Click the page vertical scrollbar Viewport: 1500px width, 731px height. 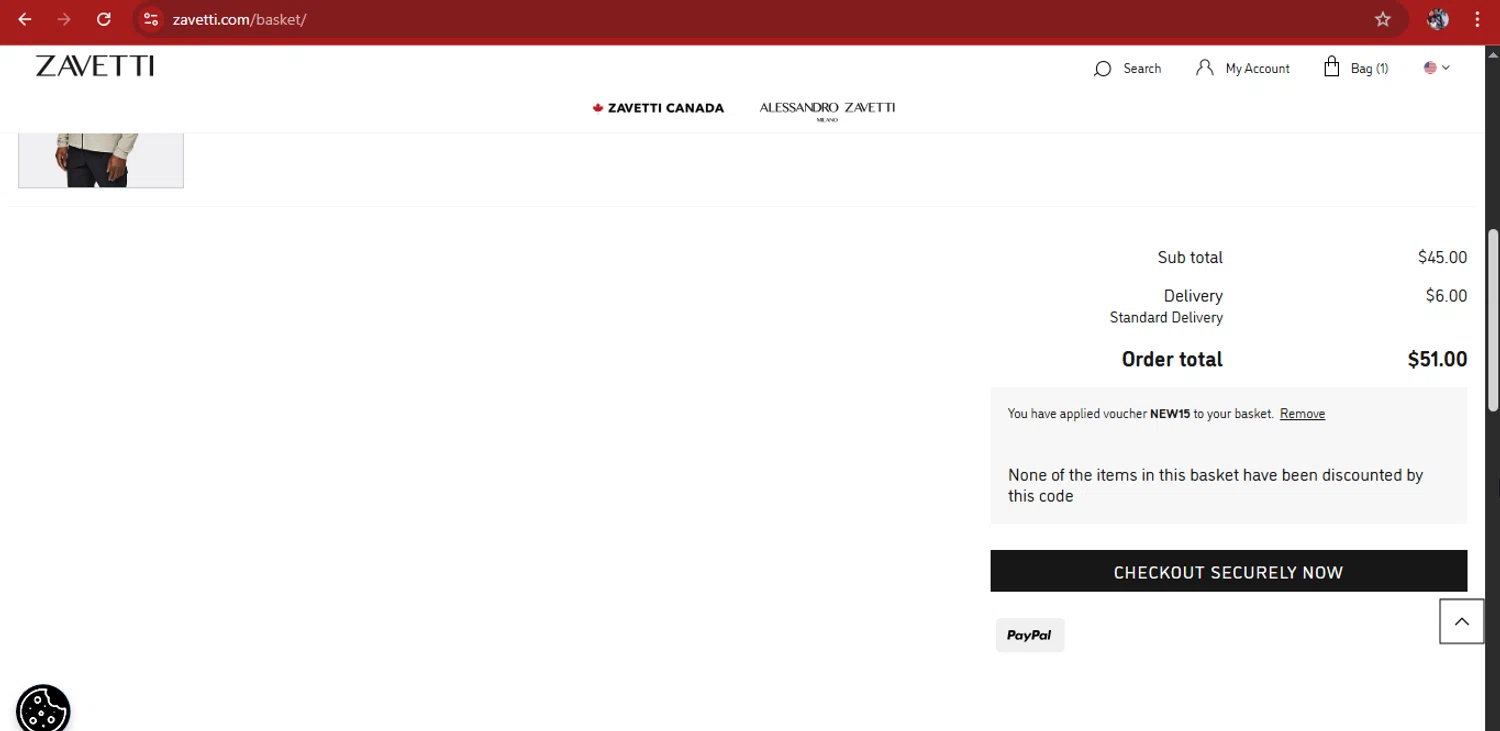1493,320
